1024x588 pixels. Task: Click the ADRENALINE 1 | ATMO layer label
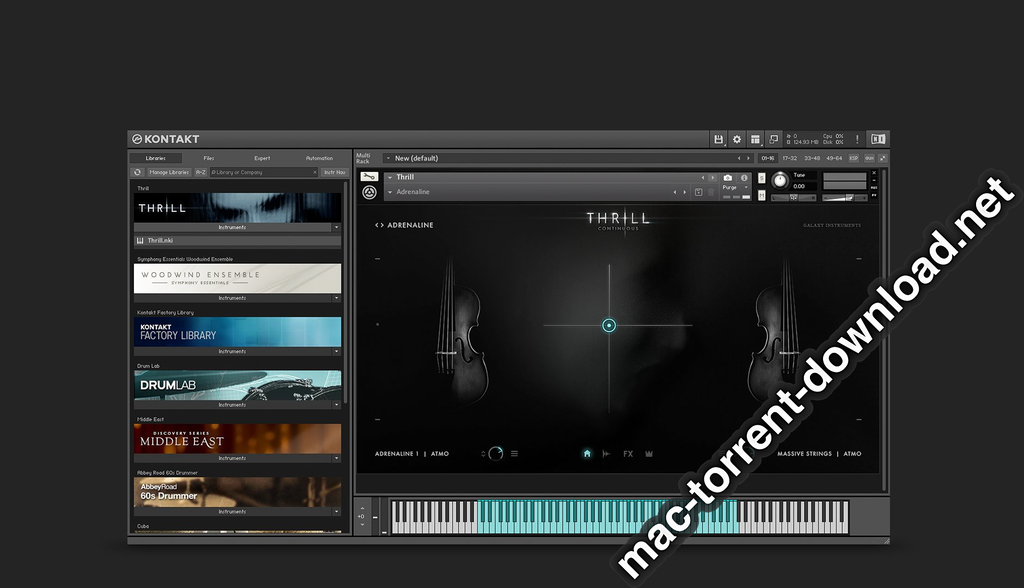411,453
